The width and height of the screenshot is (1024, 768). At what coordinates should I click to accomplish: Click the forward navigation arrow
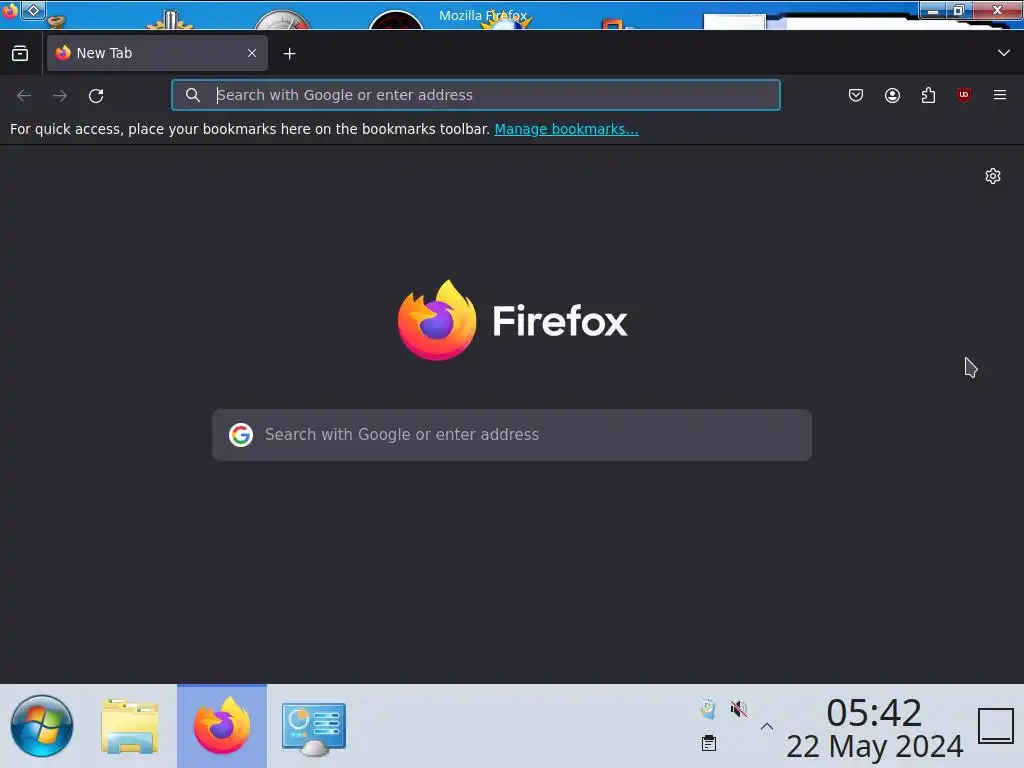coord(60,95)
